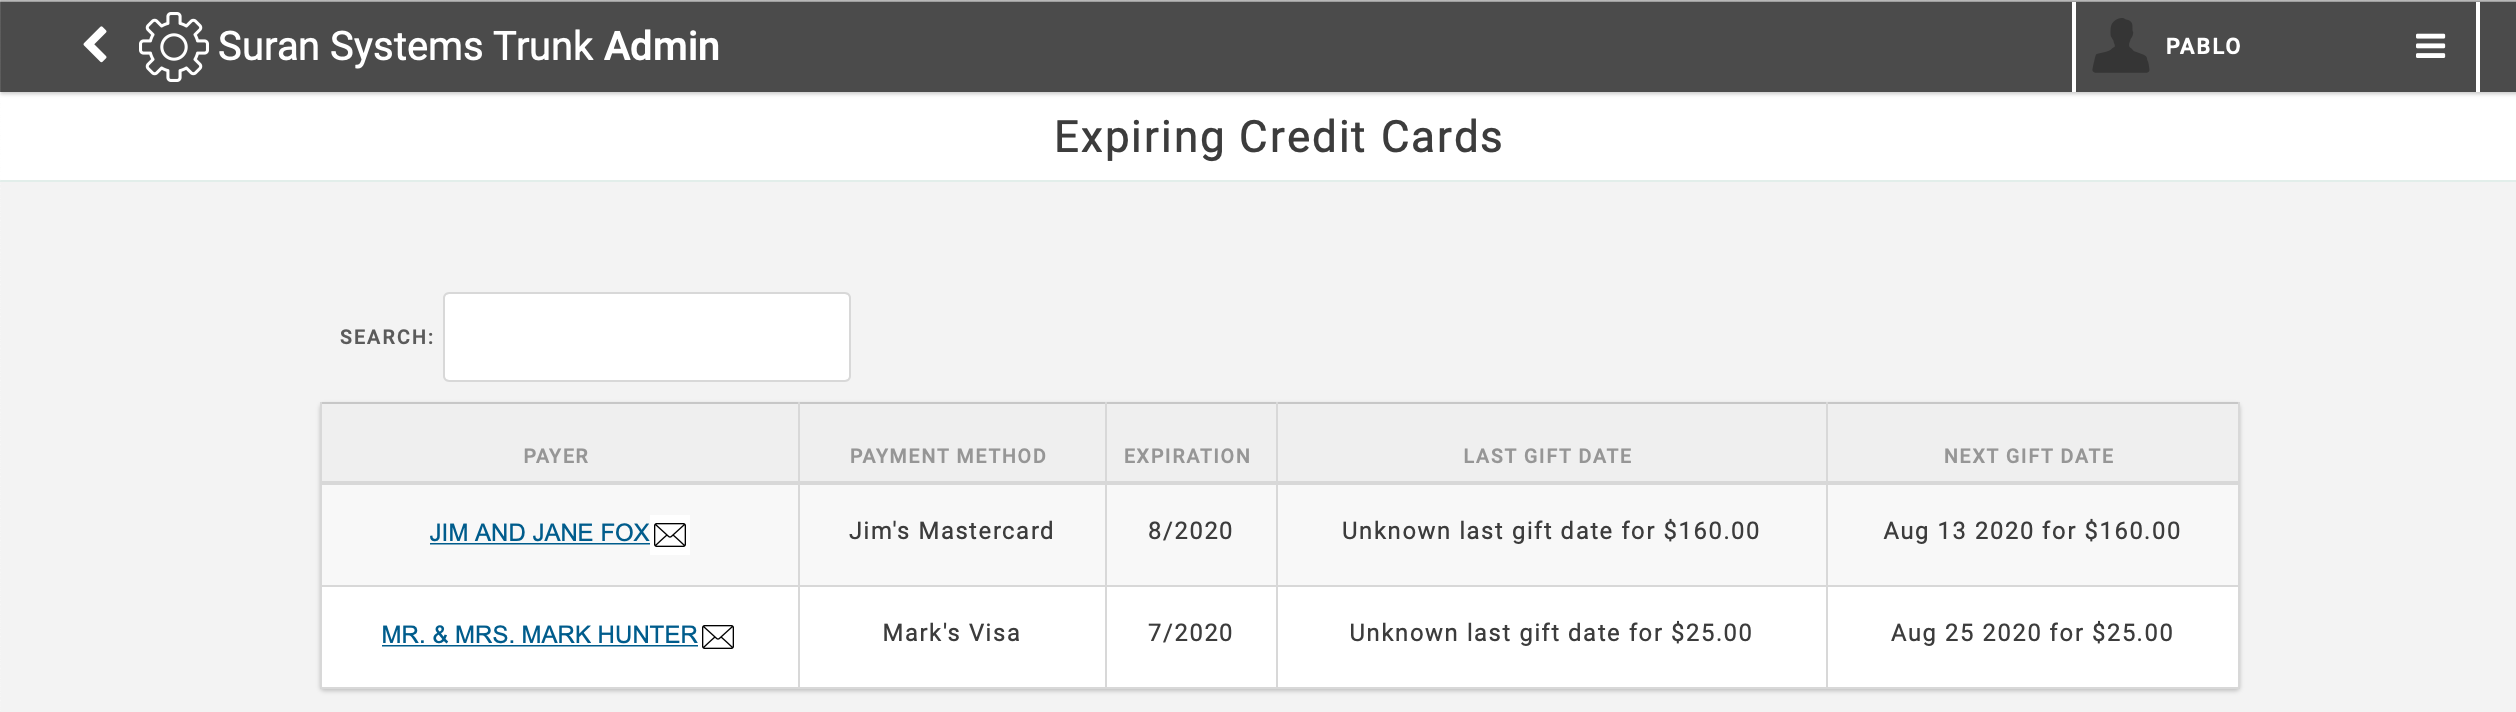The height and width of the screenshot is (712, 2516).
Task: Click the Suran Systems Trunk Admin title
Action: [x=468, y=46]
